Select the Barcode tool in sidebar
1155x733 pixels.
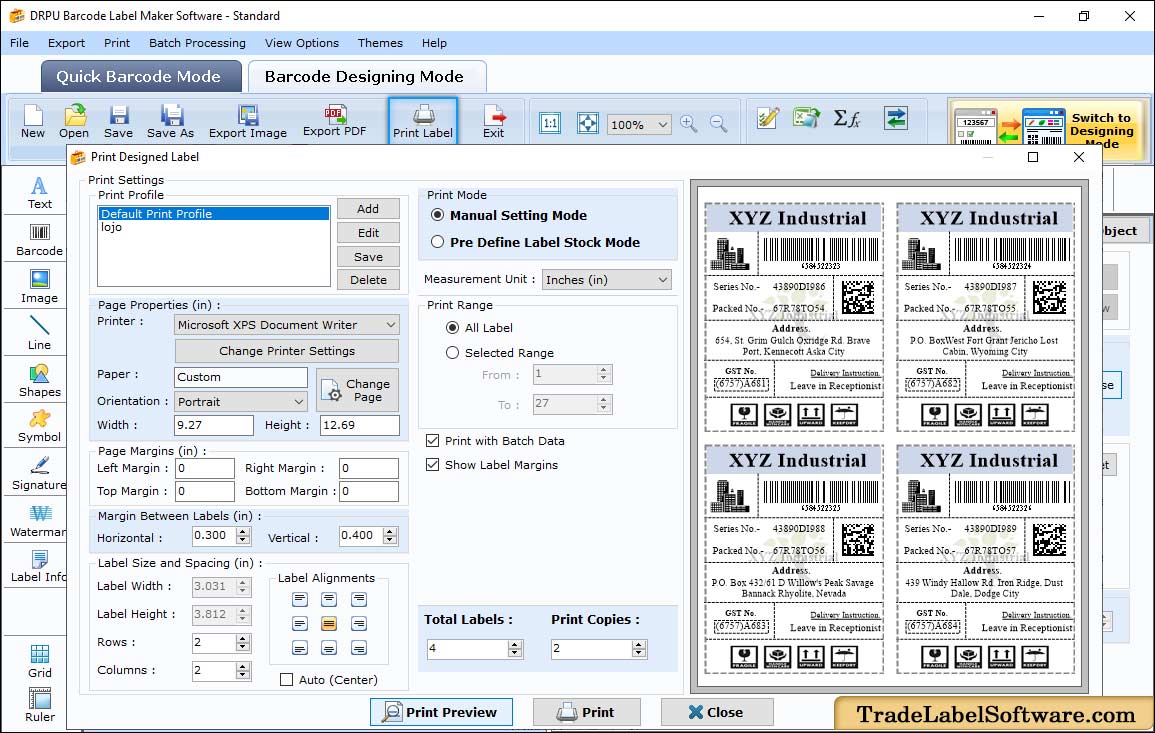tap(39, 240)
